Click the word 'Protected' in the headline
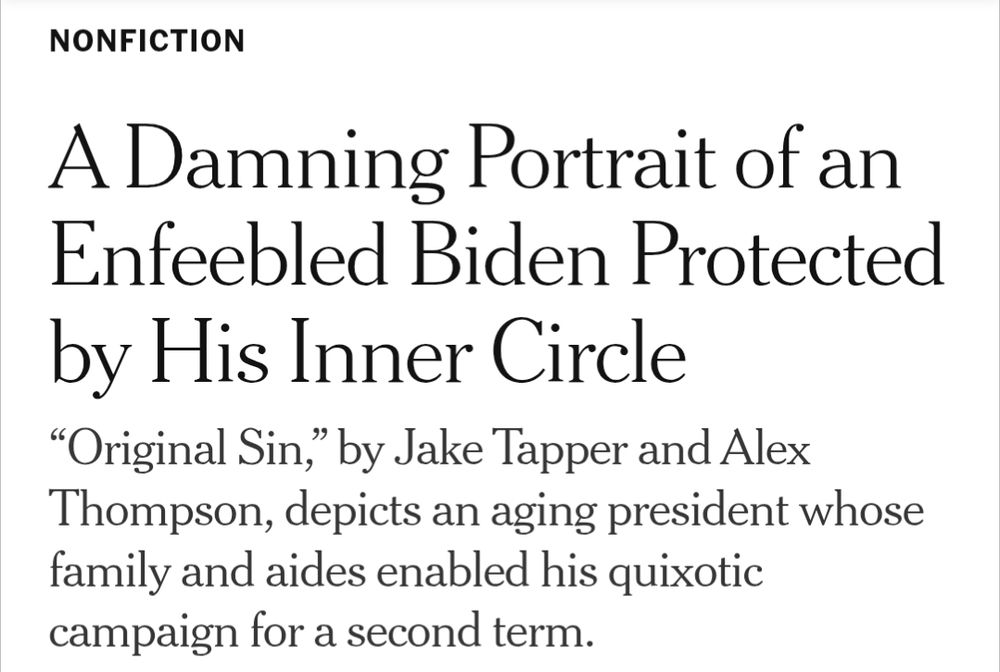1000x672 pixels. pyautogui.click(x=788, y=254)
